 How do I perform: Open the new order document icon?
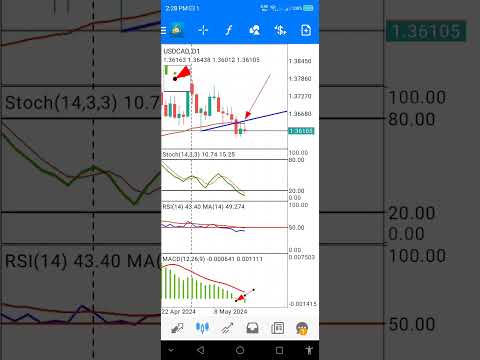306,31
